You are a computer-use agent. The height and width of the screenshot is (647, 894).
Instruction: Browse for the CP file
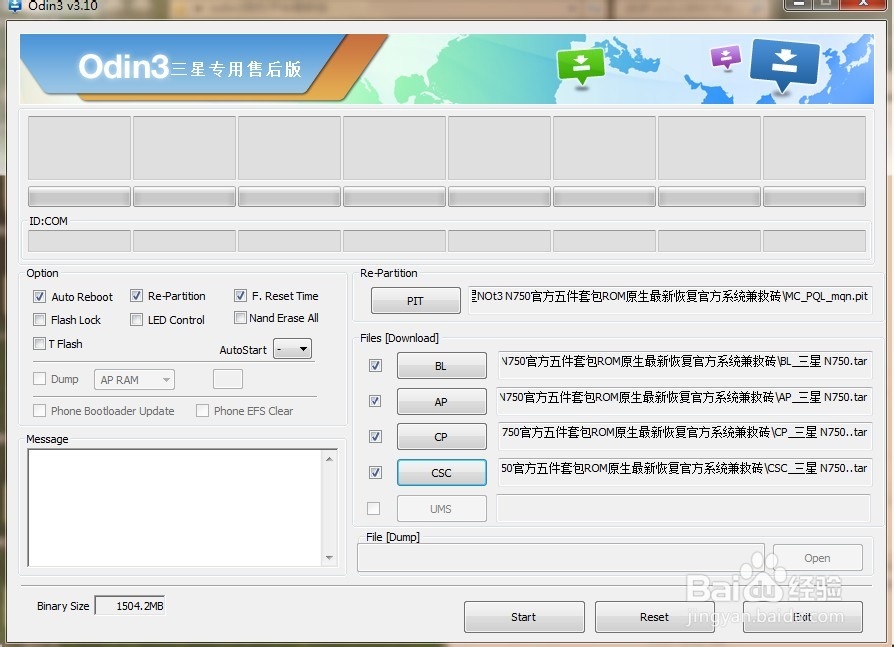[442, 437]
